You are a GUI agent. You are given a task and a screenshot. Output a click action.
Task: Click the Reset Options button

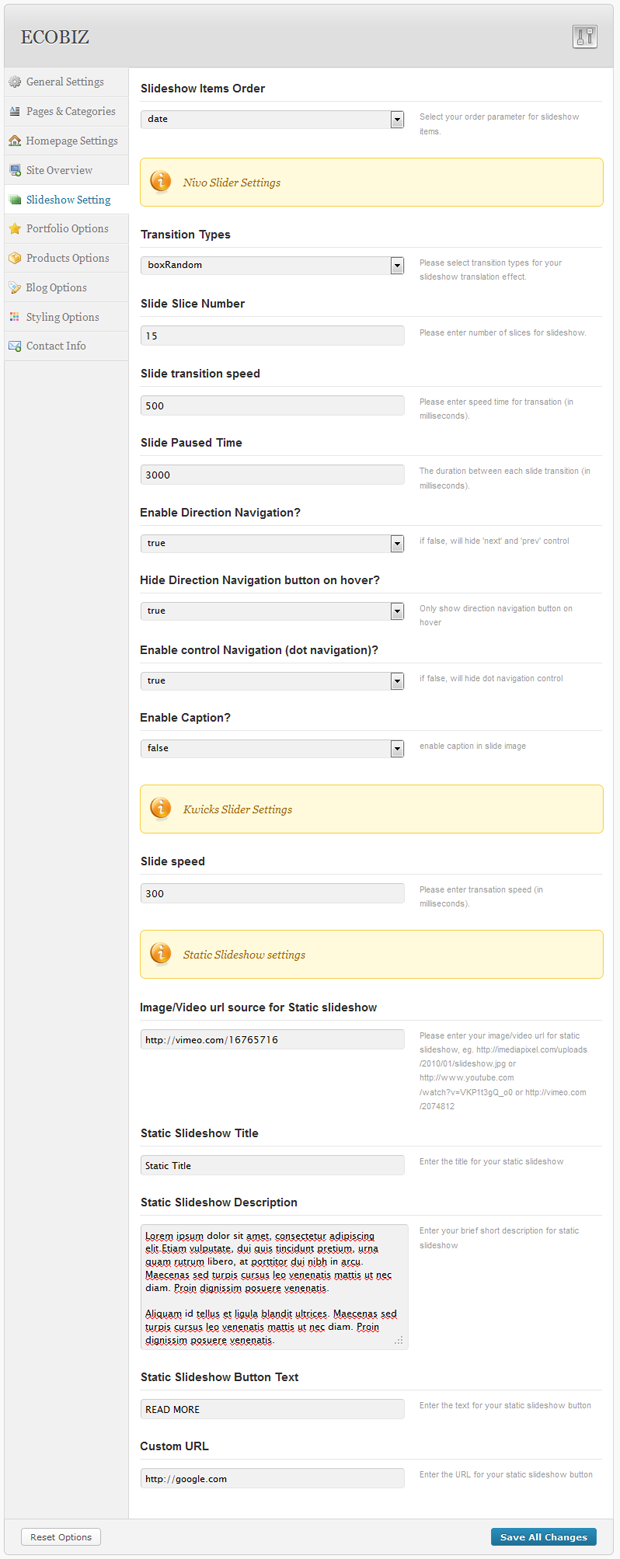tap(61, 1537)
